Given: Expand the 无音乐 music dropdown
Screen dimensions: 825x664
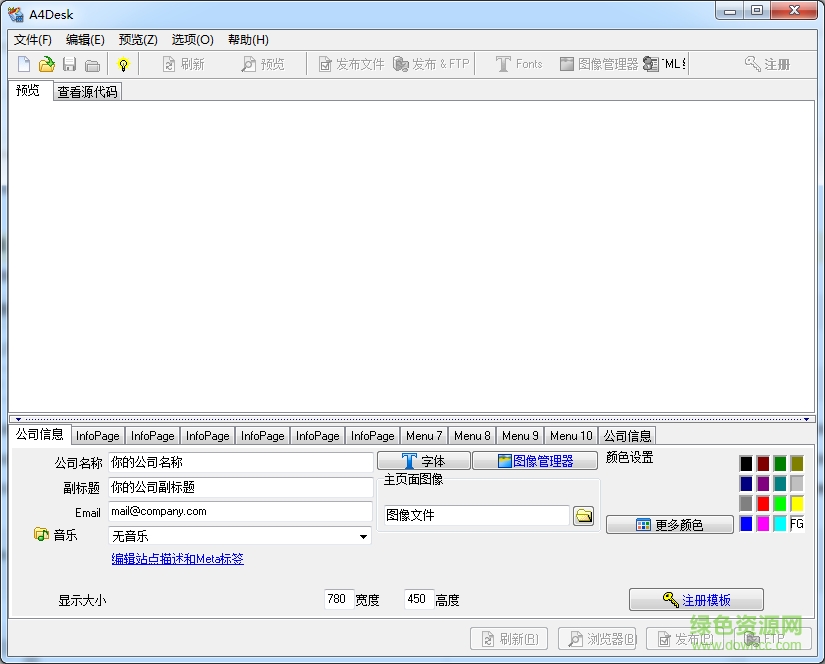Looking at the screenshot, I should 363,537.
